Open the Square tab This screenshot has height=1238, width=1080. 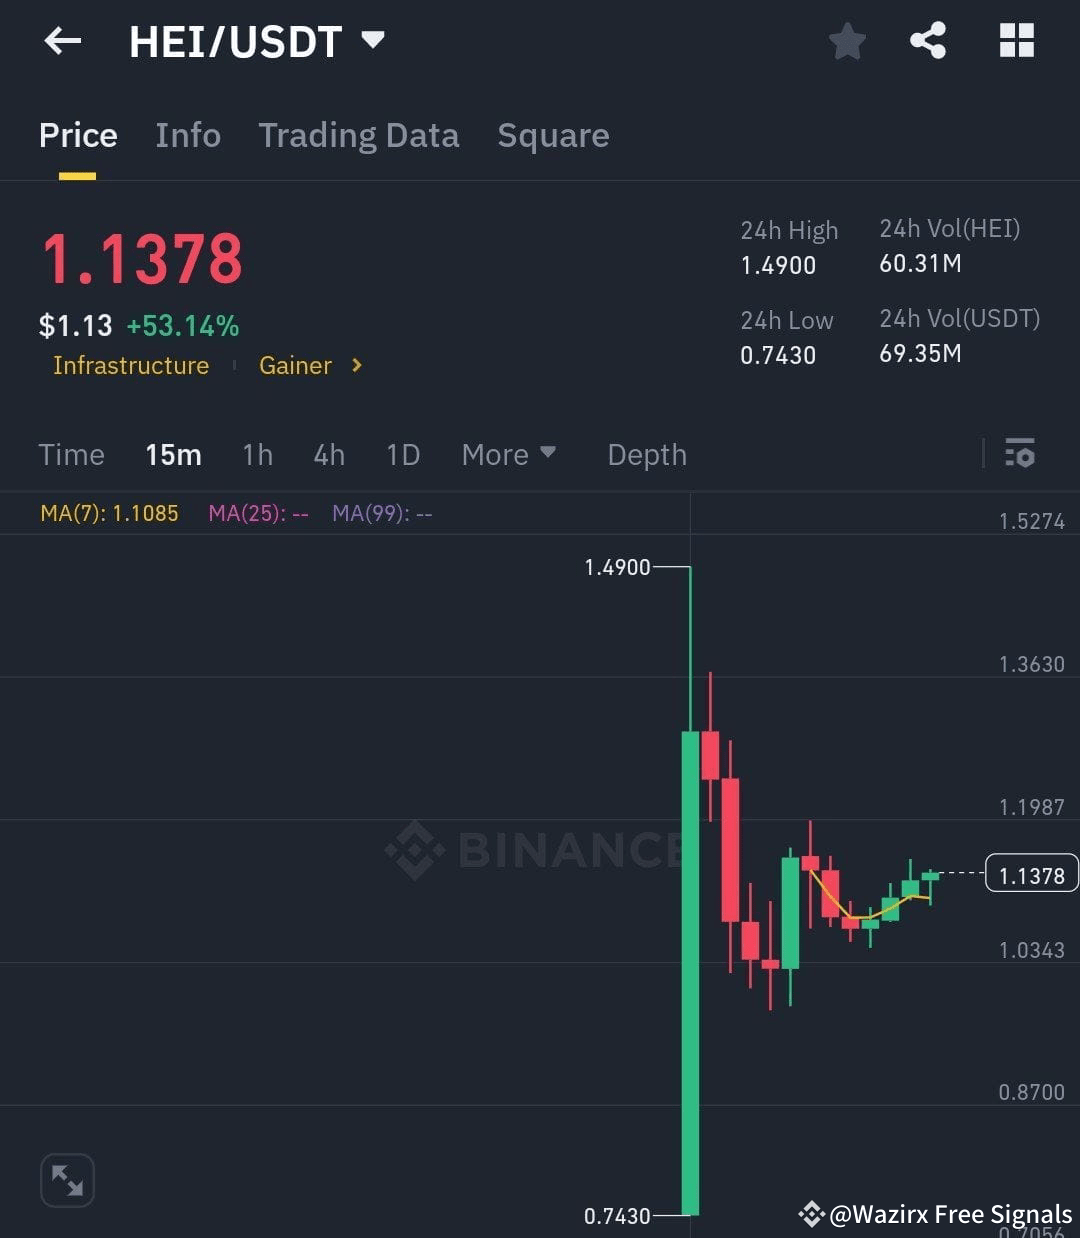coord(553,135)
